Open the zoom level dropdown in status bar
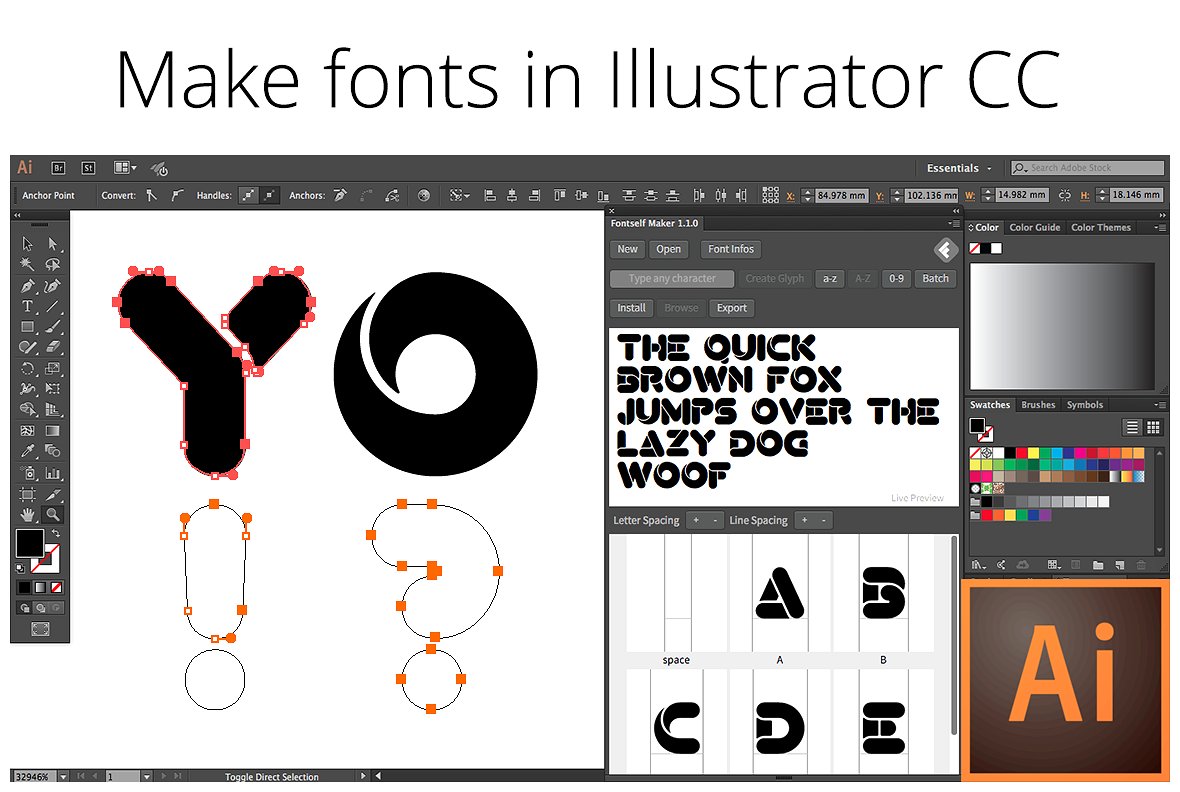This screenshot has width=1180, height=792. coord(63,776)
